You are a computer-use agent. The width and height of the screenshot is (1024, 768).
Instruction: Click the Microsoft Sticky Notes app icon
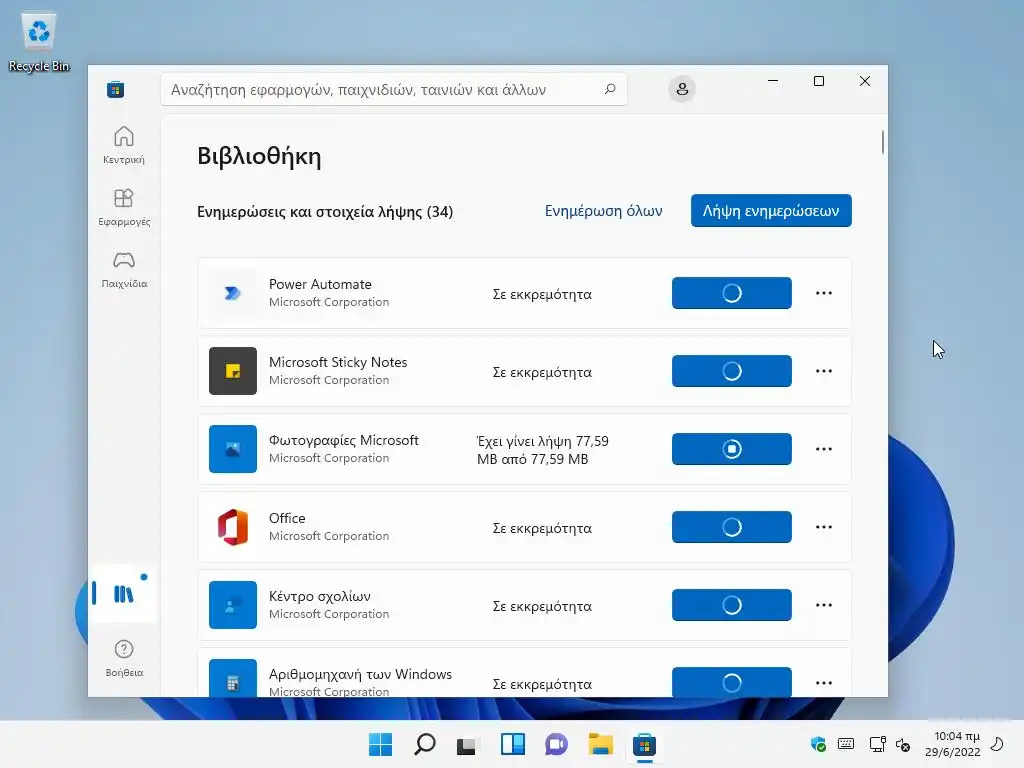[x=232, y=371]
